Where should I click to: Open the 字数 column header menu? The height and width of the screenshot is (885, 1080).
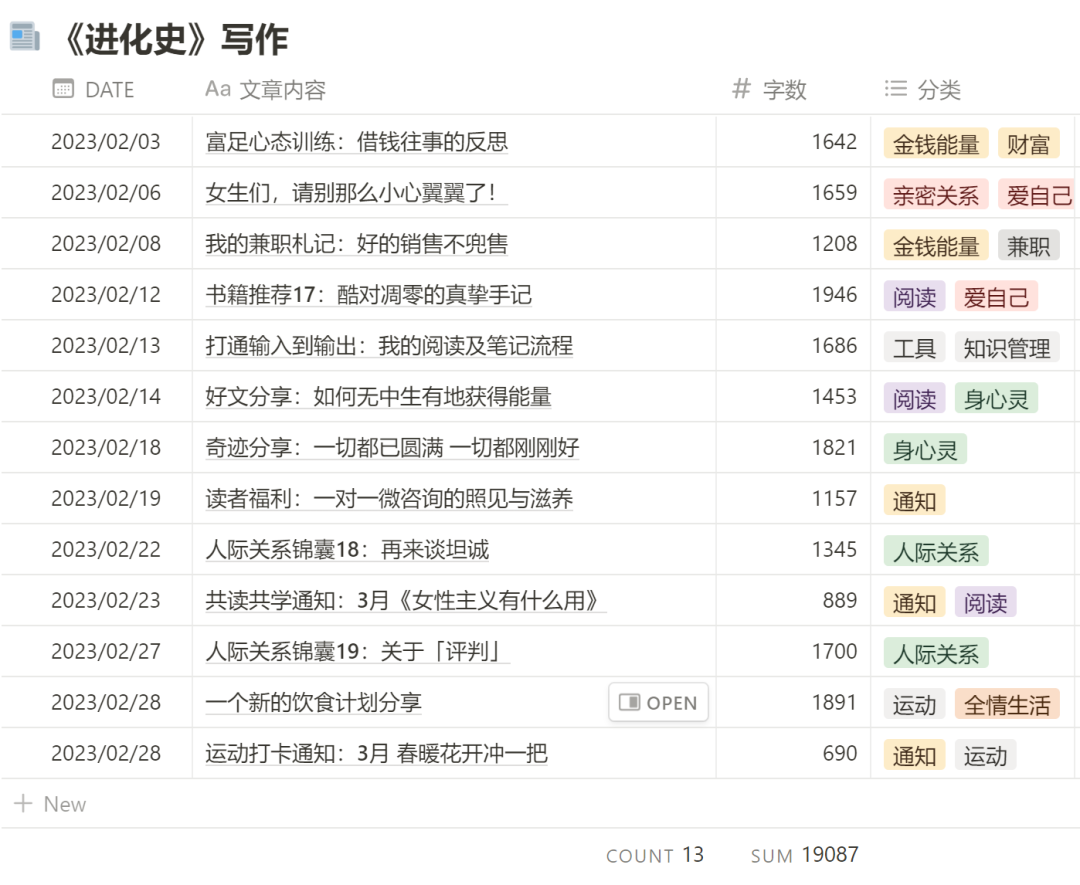pos(769,90)
